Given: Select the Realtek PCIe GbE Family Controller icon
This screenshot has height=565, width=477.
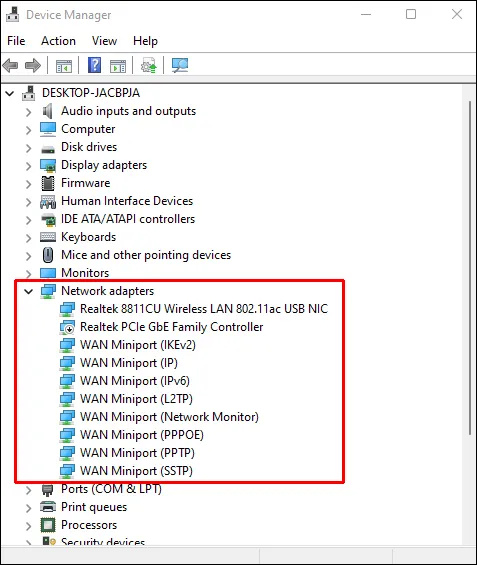Looking at the screenshot, I should click(67, 327).
